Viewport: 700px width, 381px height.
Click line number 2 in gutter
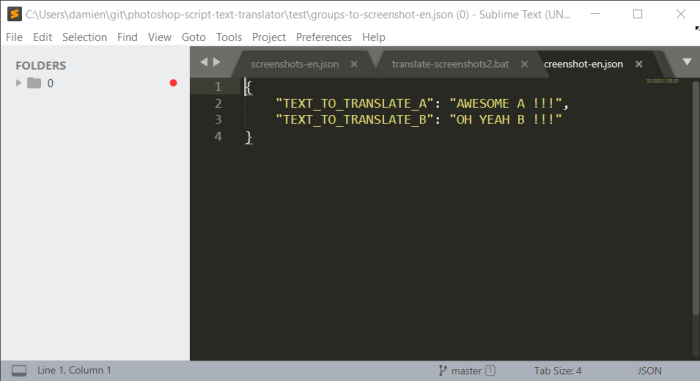218,104
